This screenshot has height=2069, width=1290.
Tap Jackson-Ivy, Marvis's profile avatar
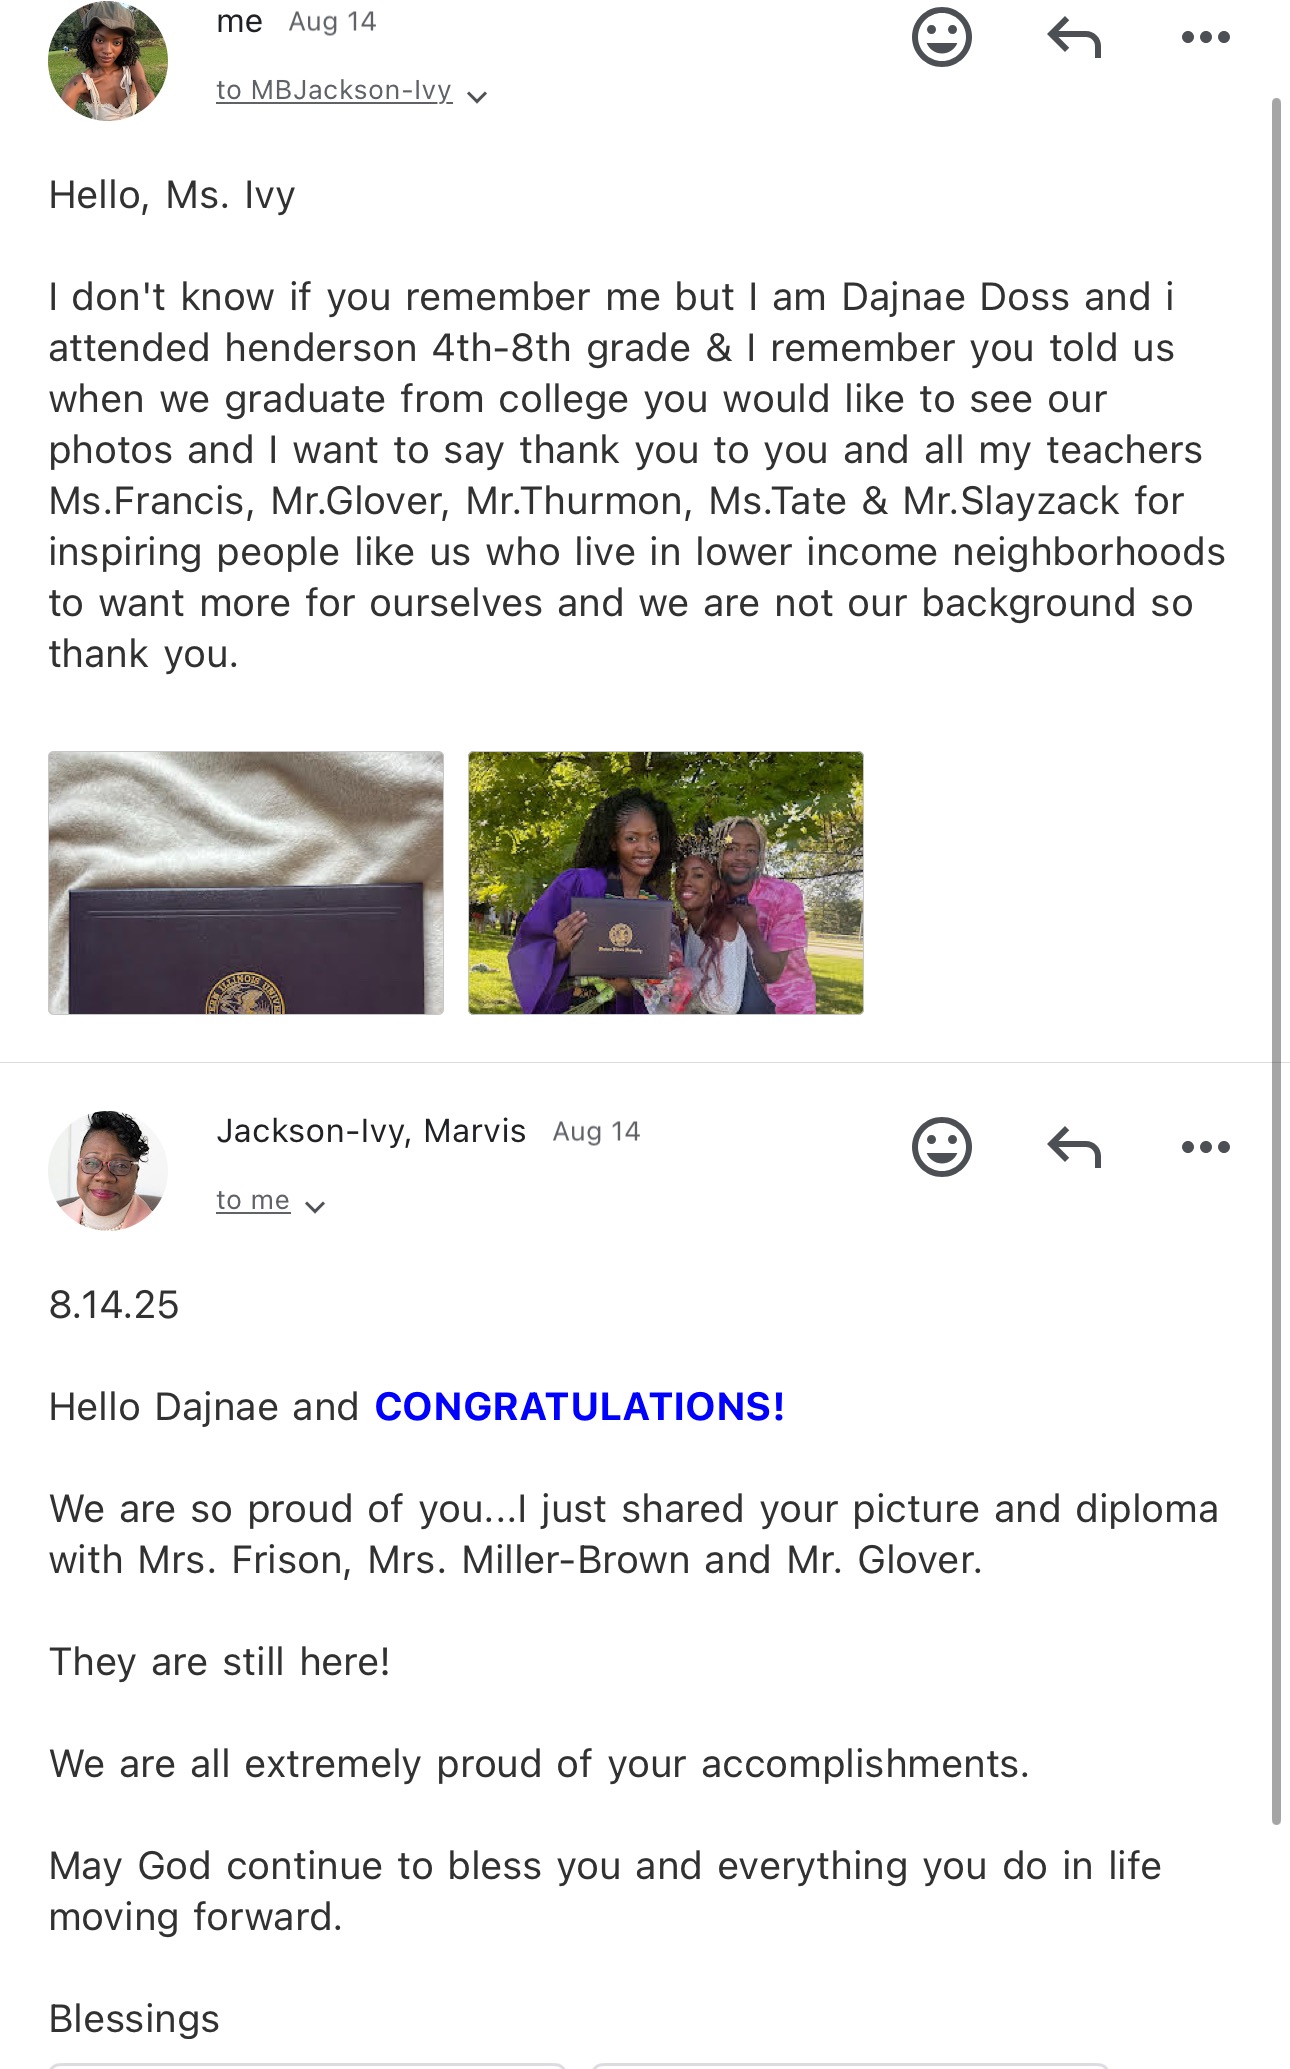108,1170
